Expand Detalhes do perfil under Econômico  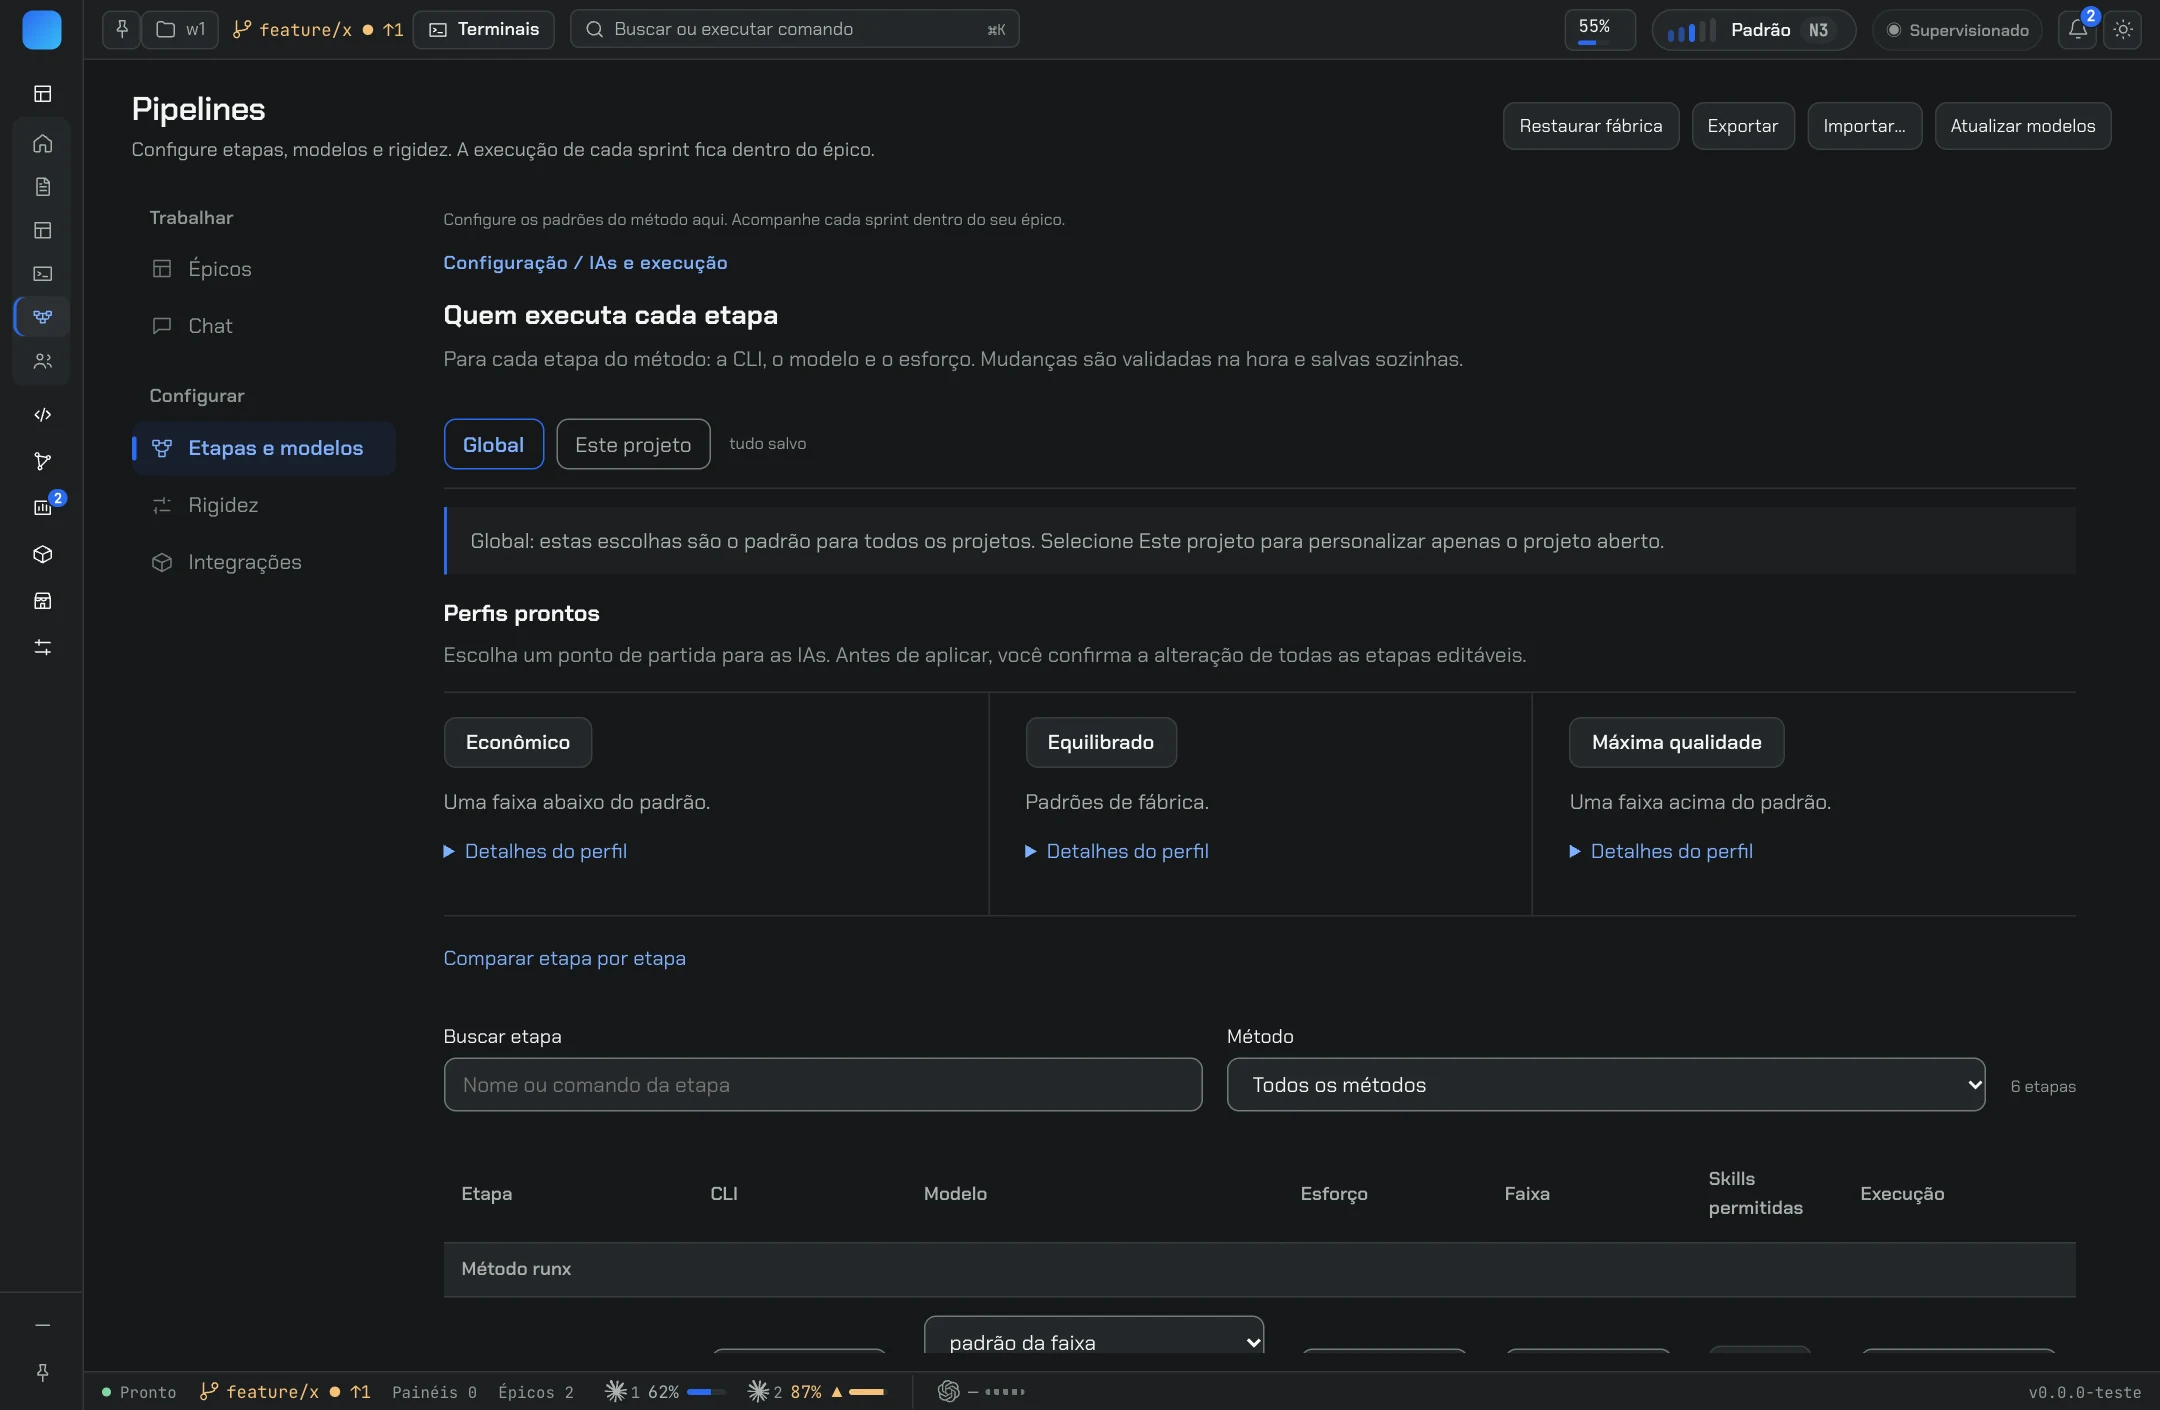(x=535, y=851)
